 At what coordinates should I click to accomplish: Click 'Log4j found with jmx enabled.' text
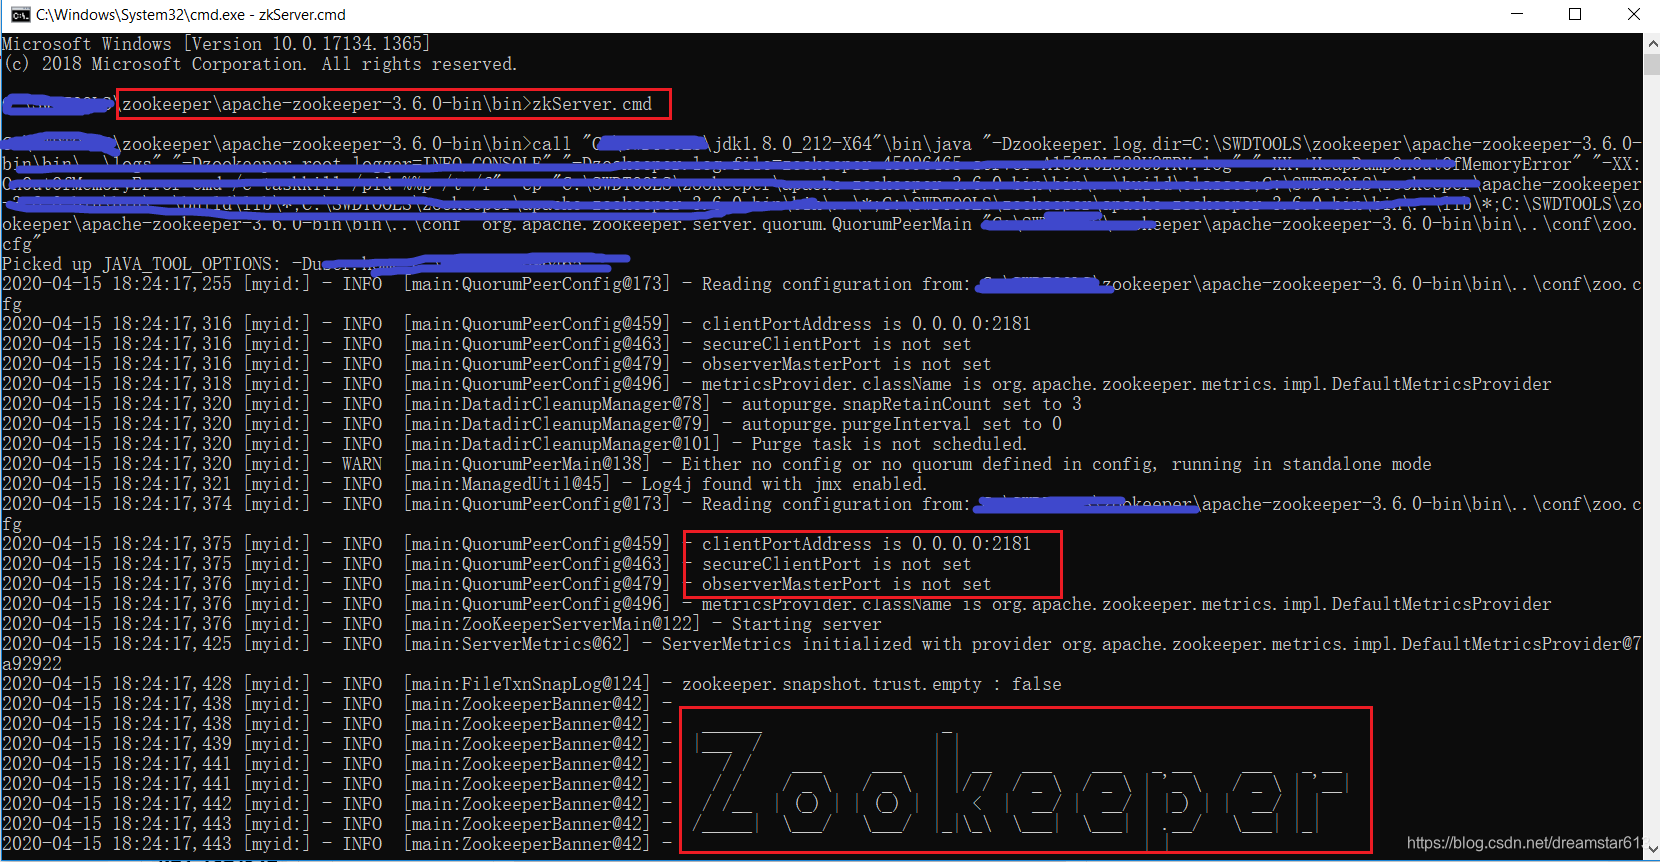pos(784,484)
